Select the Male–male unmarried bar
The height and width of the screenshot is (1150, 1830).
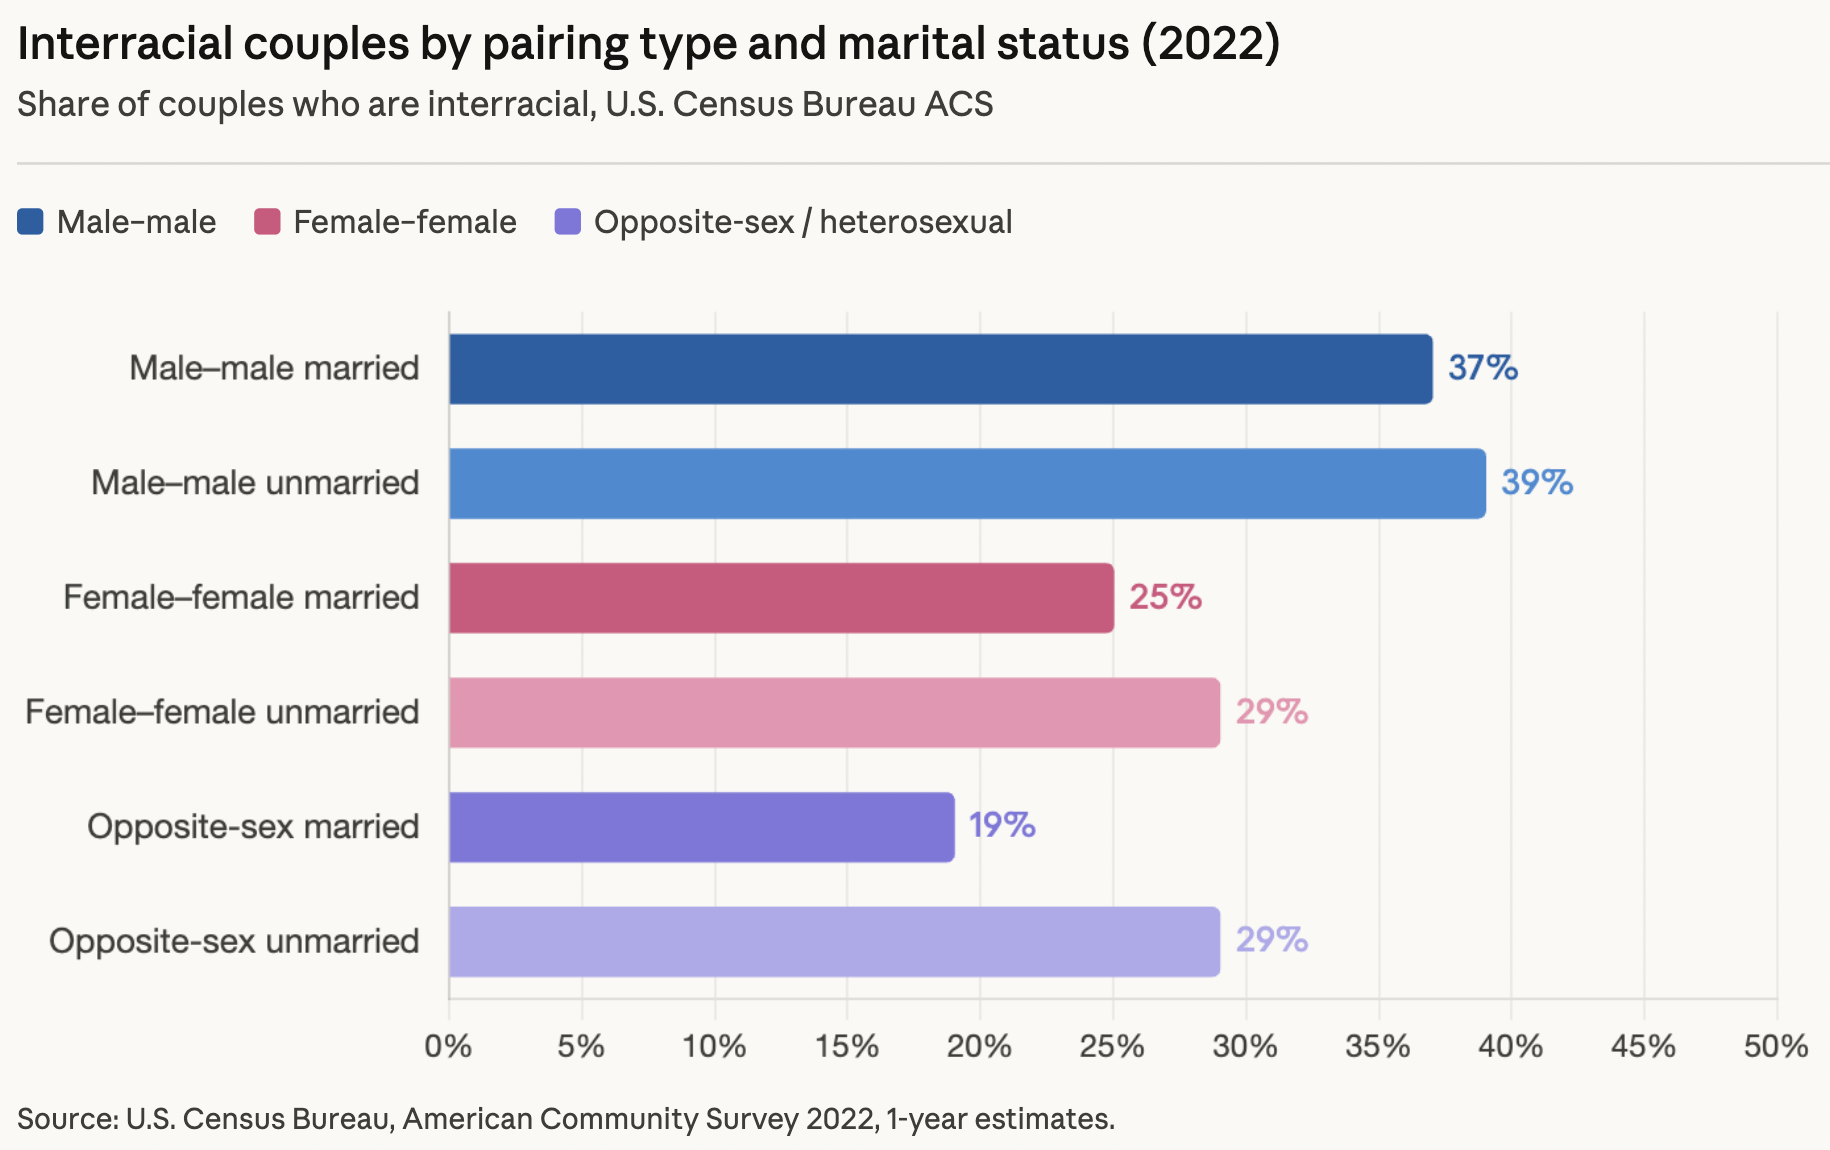click(967, 484)
